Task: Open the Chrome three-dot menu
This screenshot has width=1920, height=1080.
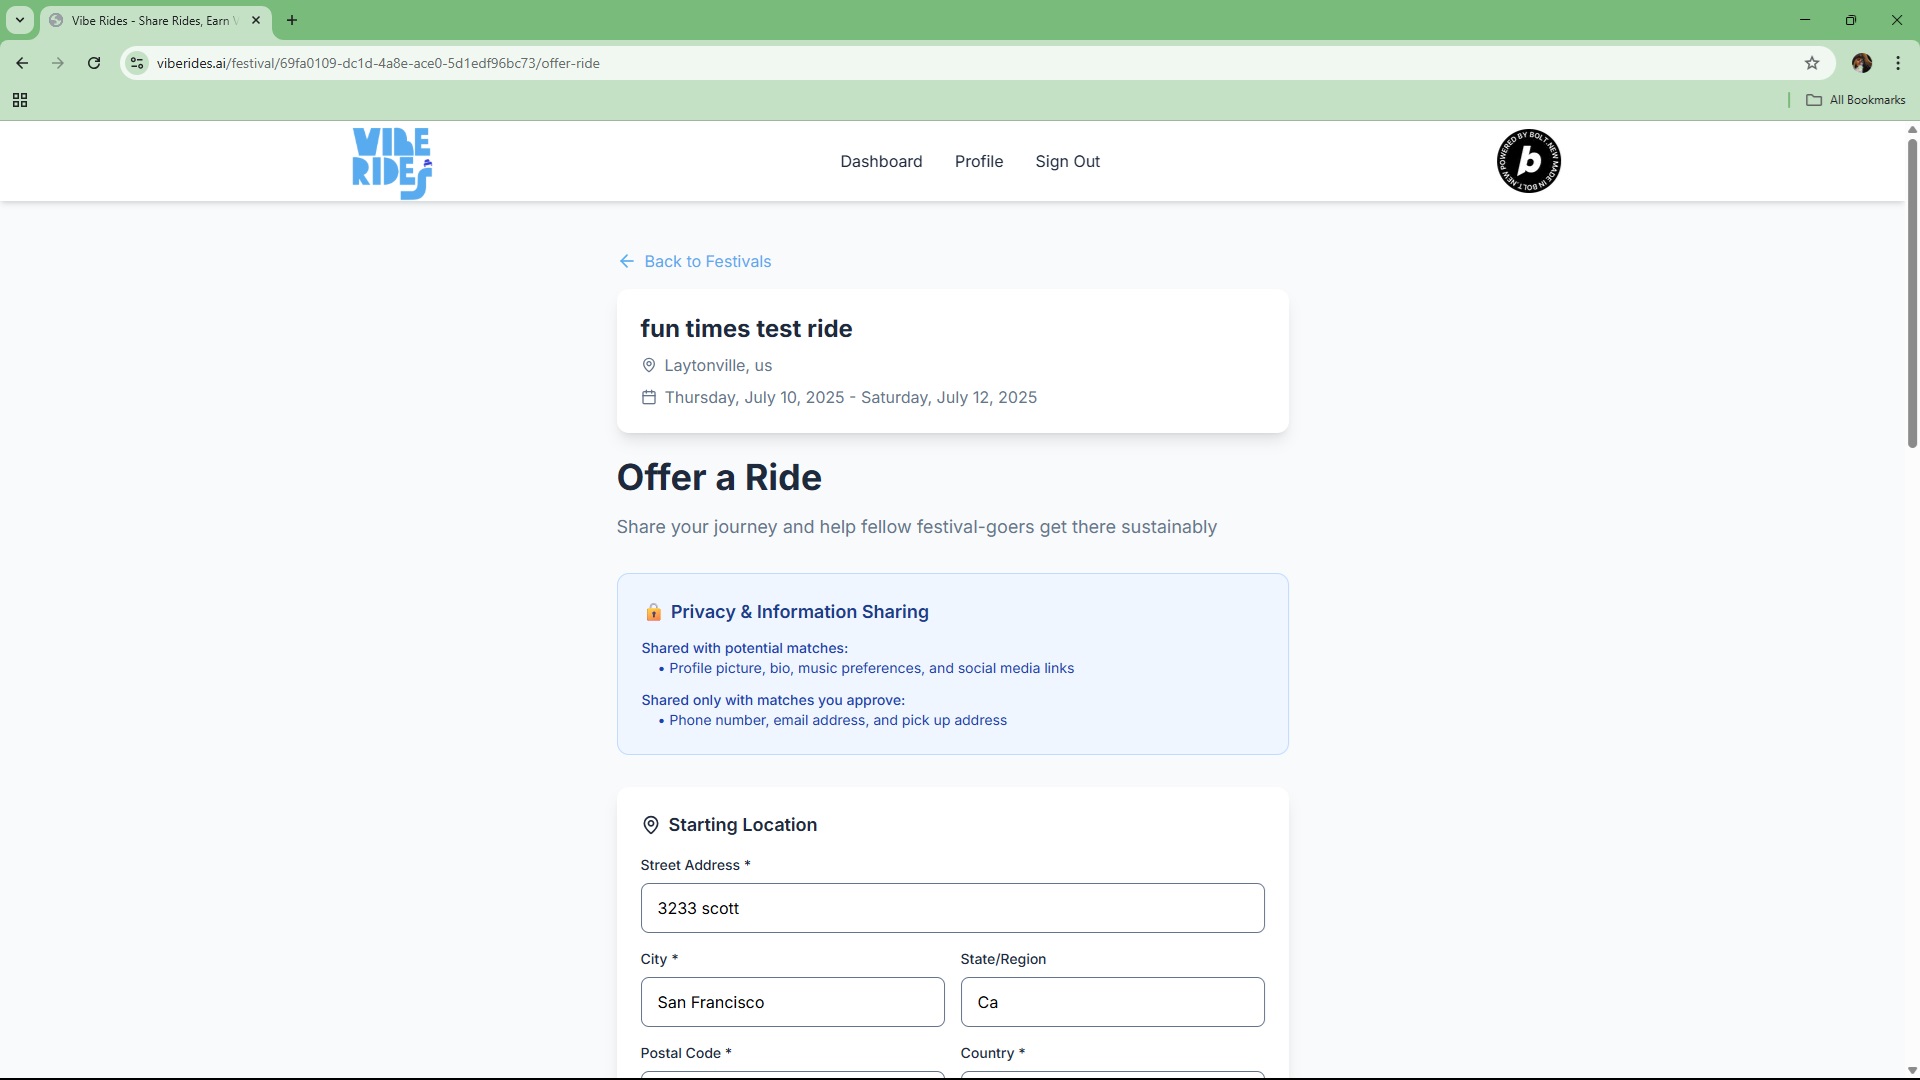Action: pos(1897,63)
